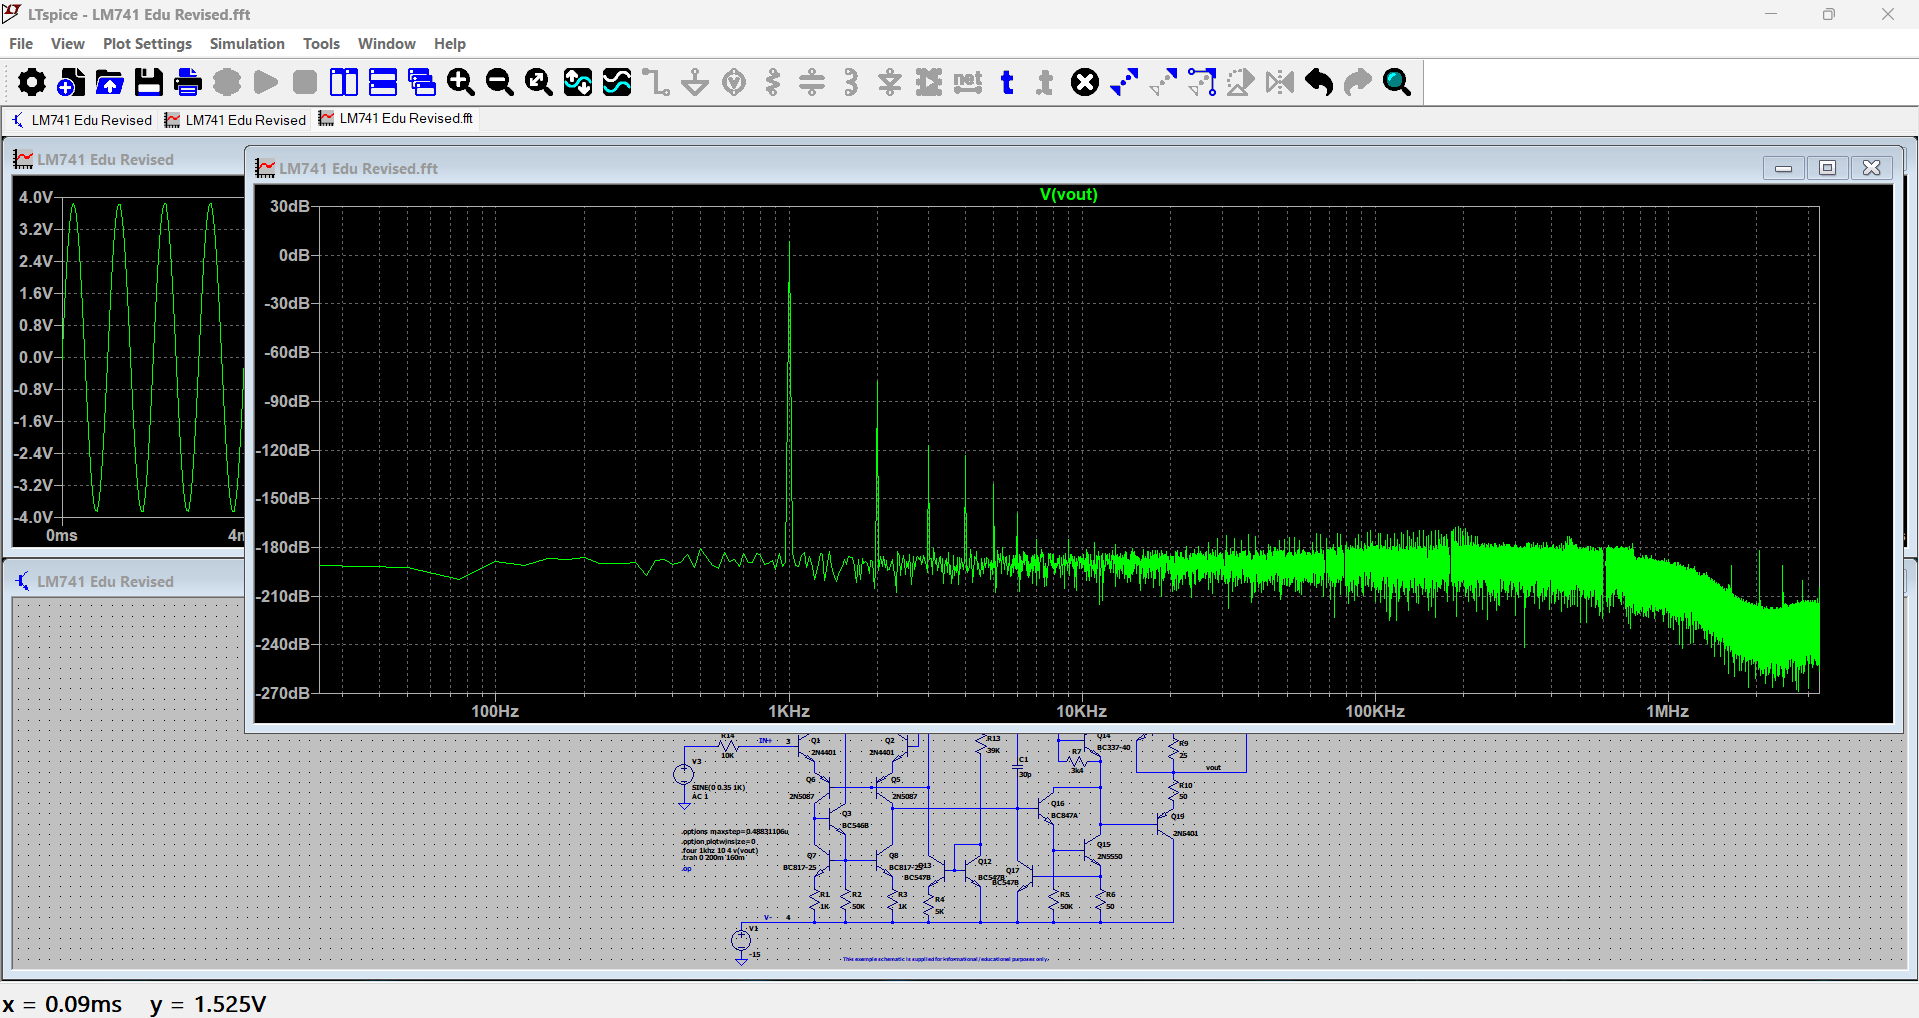
Task: Select the Draw Wire tool icon
Action: pos(656,82)
